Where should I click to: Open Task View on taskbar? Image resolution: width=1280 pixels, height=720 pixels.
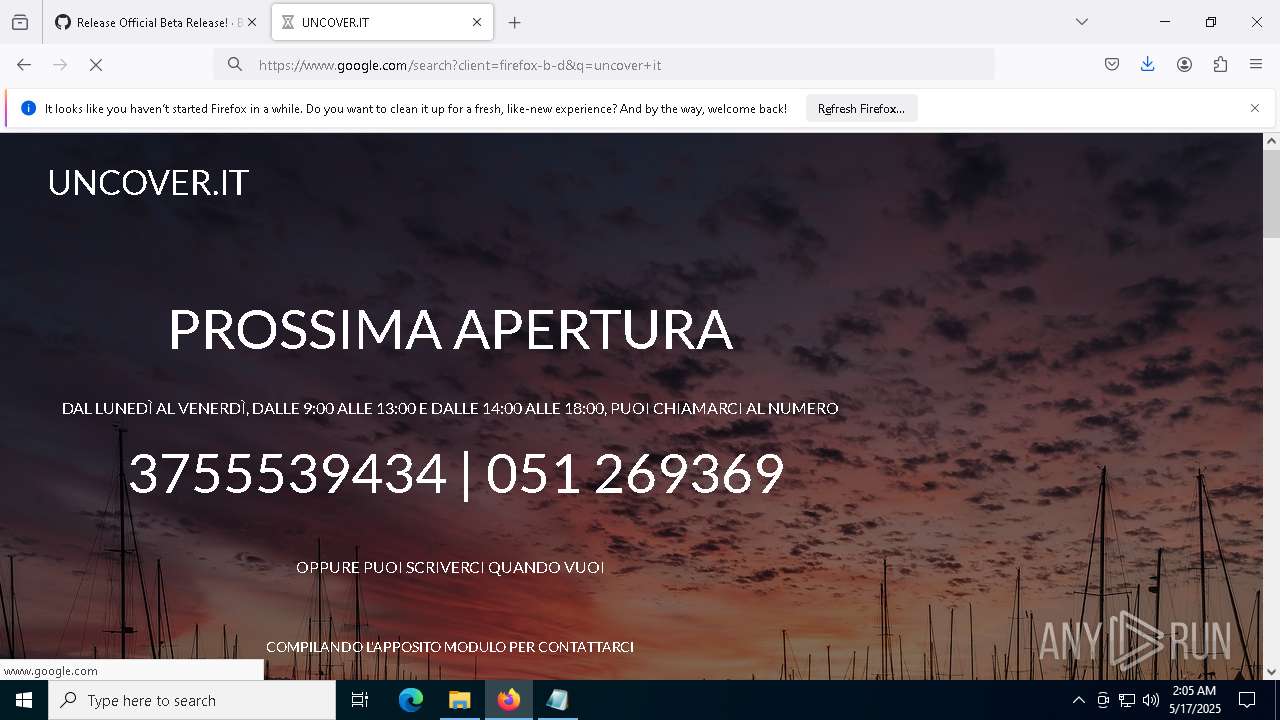(x=361, y=700)
